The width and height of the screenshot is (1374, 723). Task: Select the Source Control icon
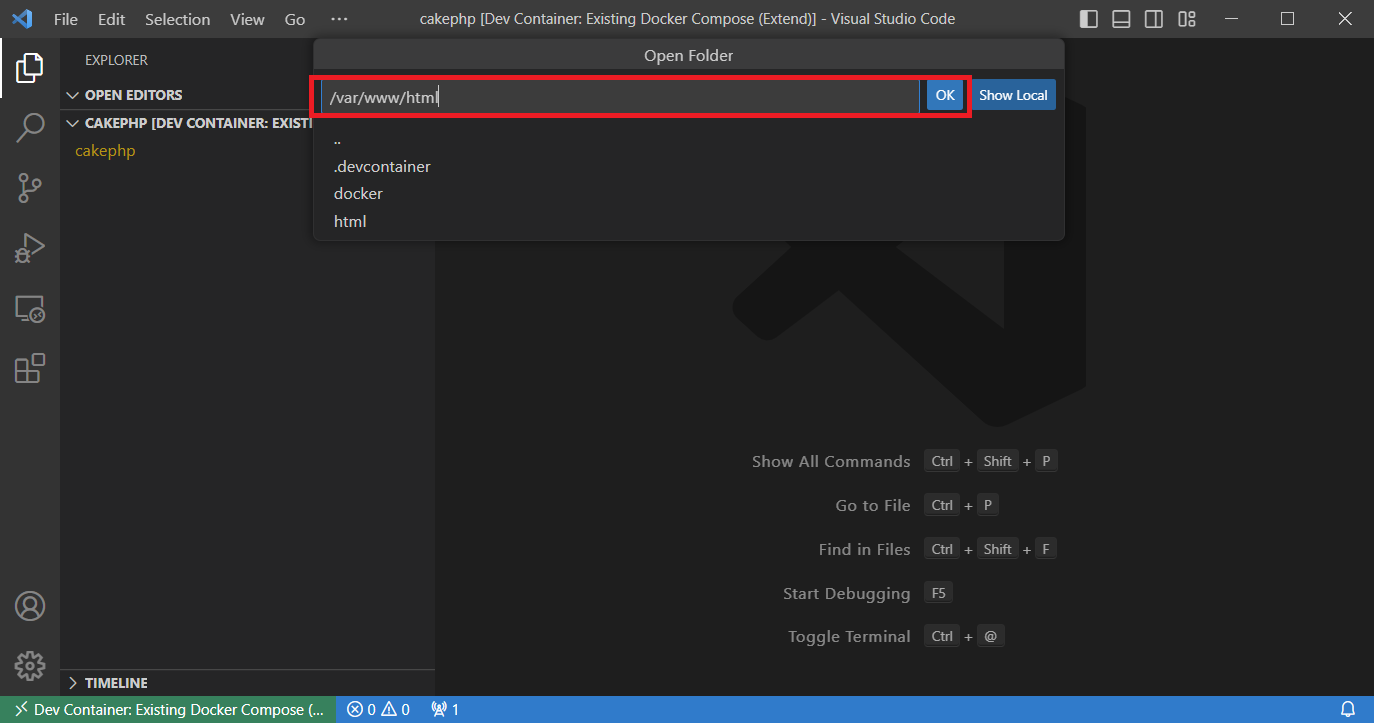click(x=30, y=188)
